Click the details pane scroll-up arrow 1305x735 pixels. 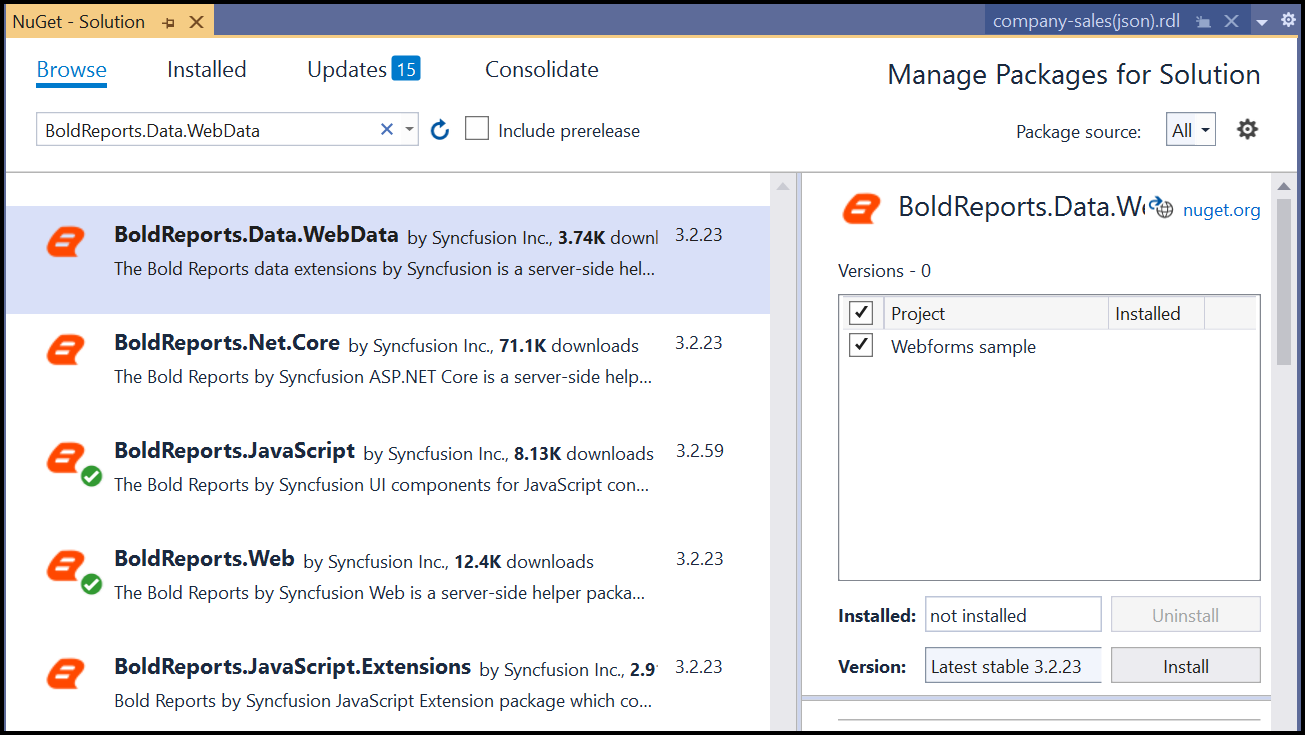click(x=1284, y=186)
